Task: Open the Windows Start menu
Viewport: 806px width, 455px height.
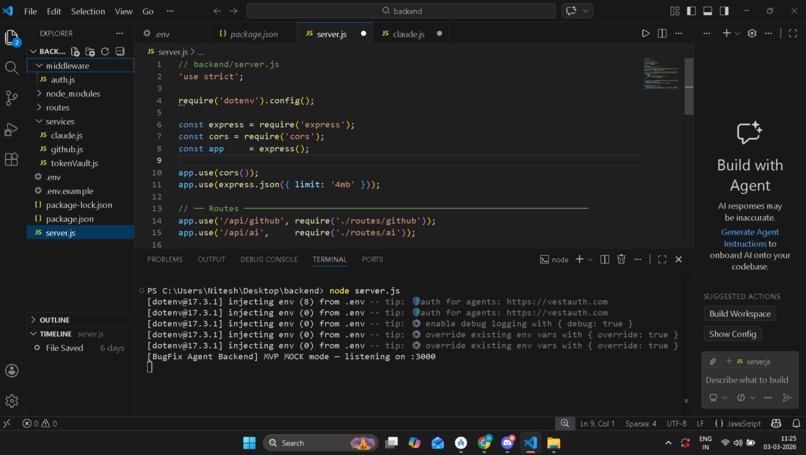Action: click(249, 443)
